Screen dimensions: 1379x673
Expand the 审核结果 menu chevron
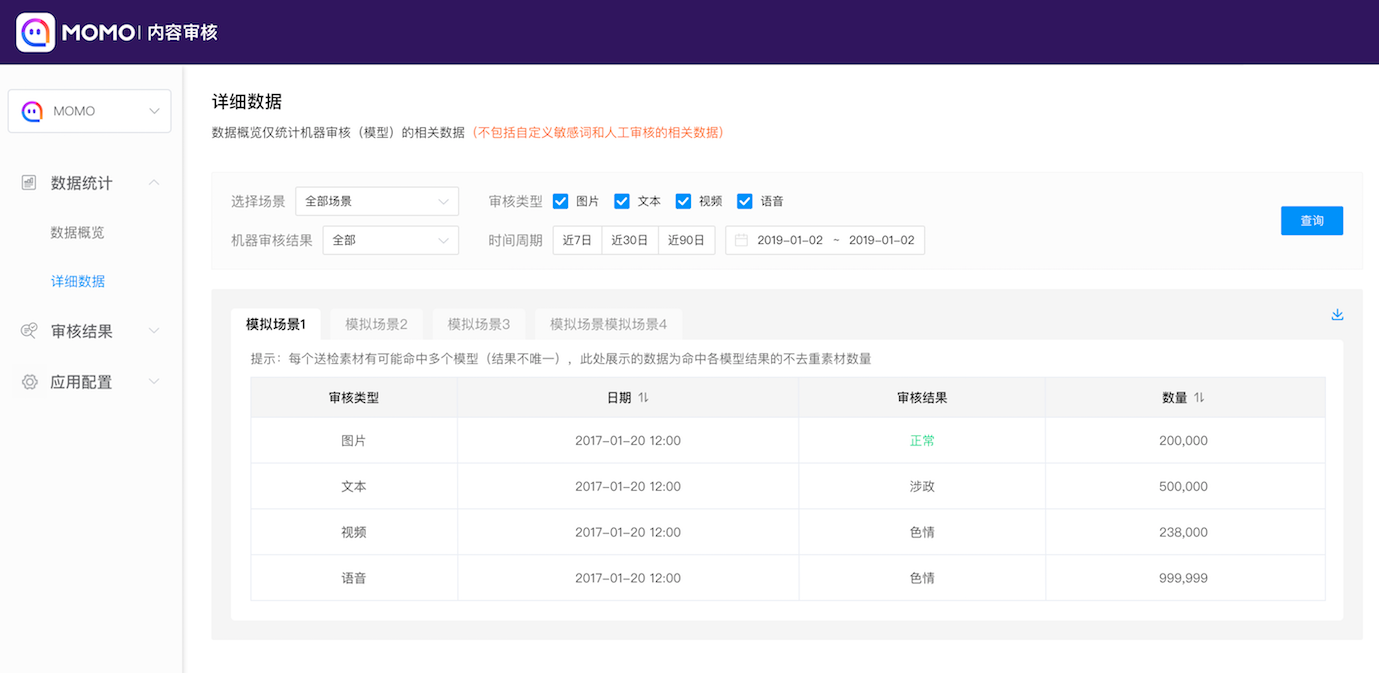154,331
